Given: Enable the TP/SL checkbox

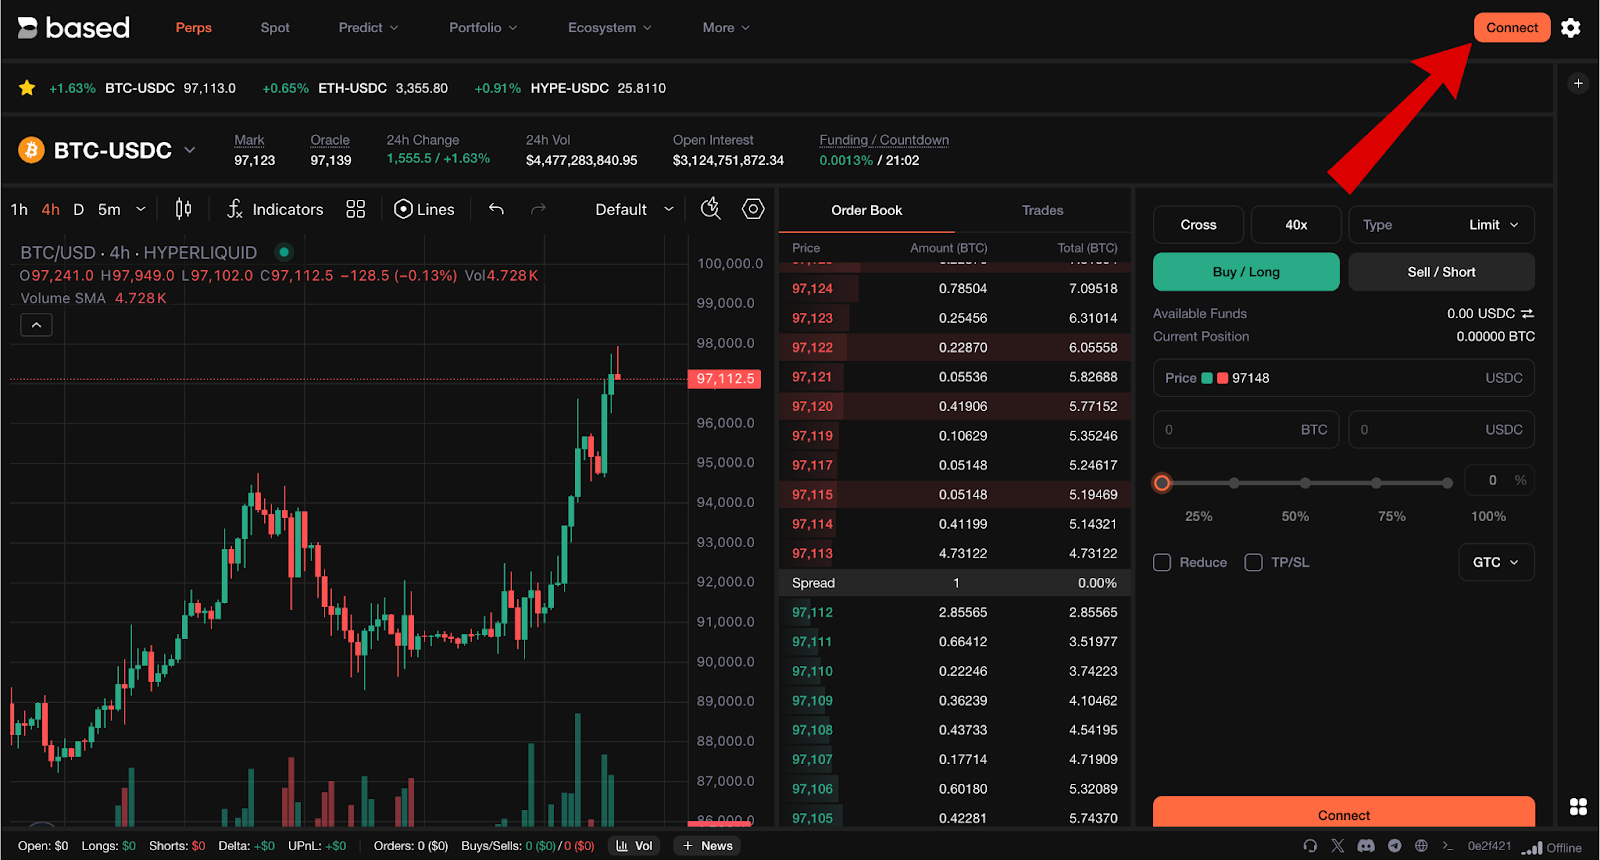Looking at the screenshot, I should point(1253,562).
